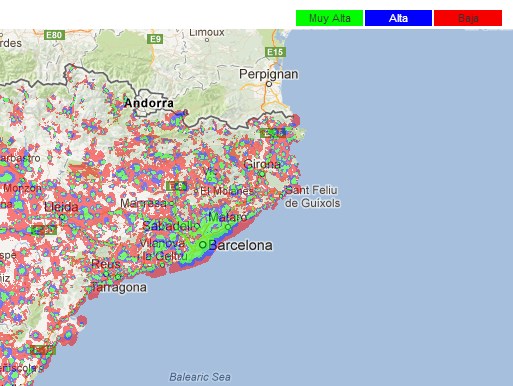Click the Balearic Sea label

pos(200,377)
